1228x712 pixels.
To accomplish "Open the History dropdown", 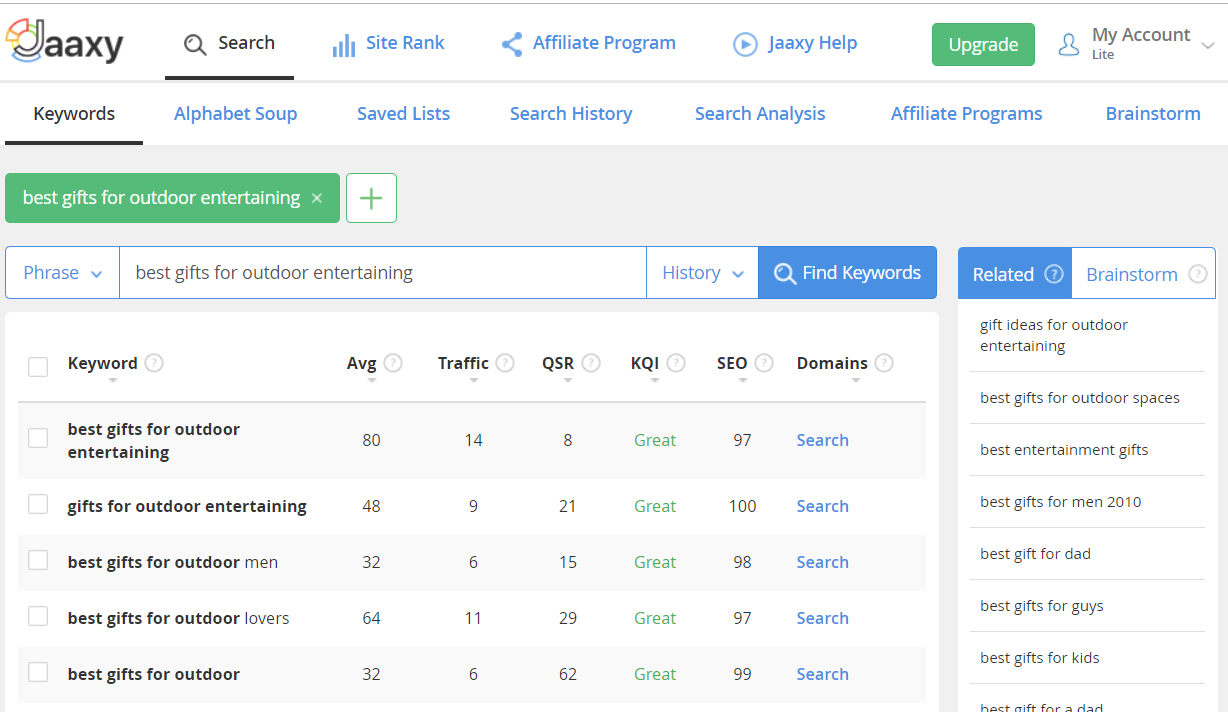I will [x=702, y=273].
